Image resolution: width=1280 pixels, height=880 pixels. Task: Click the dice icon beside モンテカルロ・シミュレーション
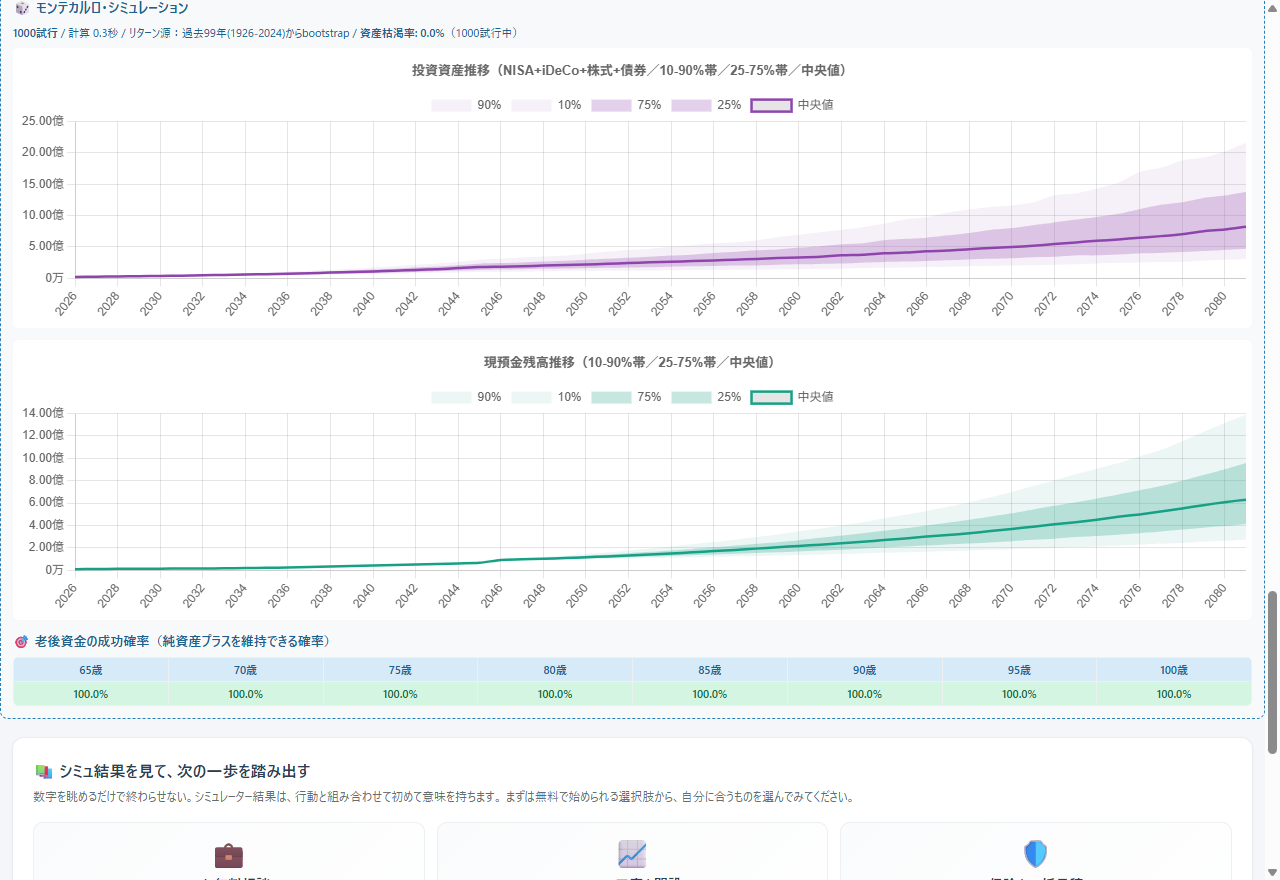22,8
